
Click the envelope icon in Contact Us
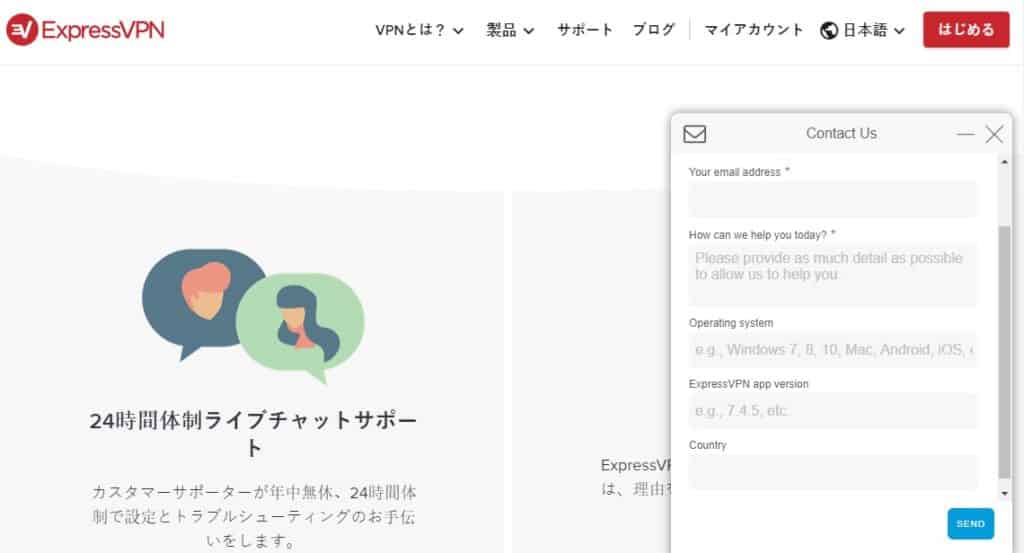tap(694, 134)
